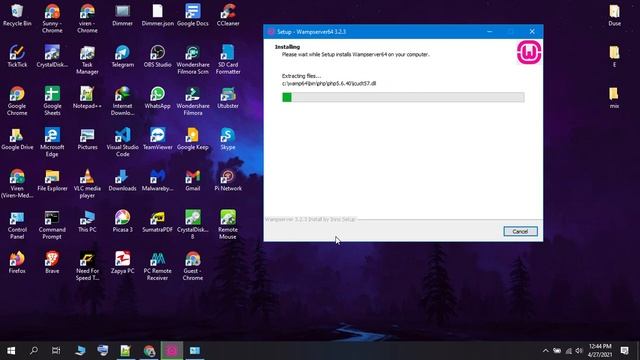Select the Google Sheets desktop icon

pyautogui.click(x=52, y=101)
